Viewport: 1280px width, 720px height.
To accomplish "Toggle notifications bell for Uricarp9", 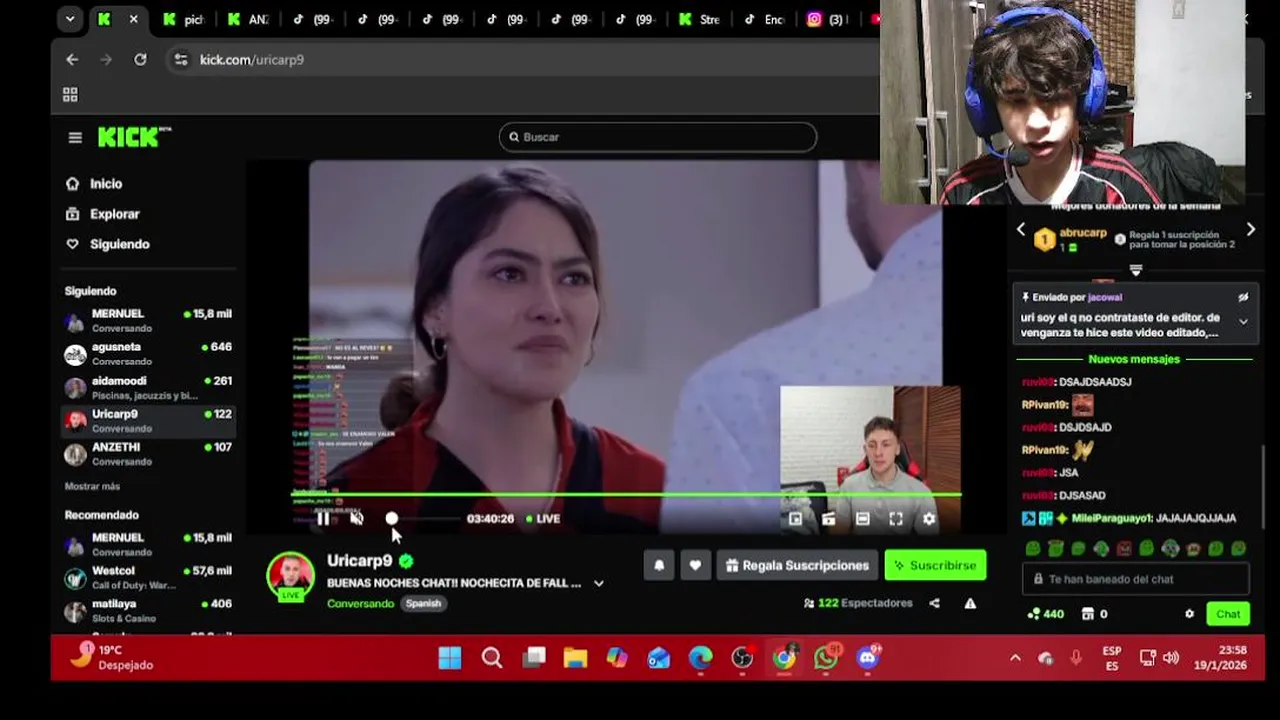I will pyautogui.click(x=659, y=565).
